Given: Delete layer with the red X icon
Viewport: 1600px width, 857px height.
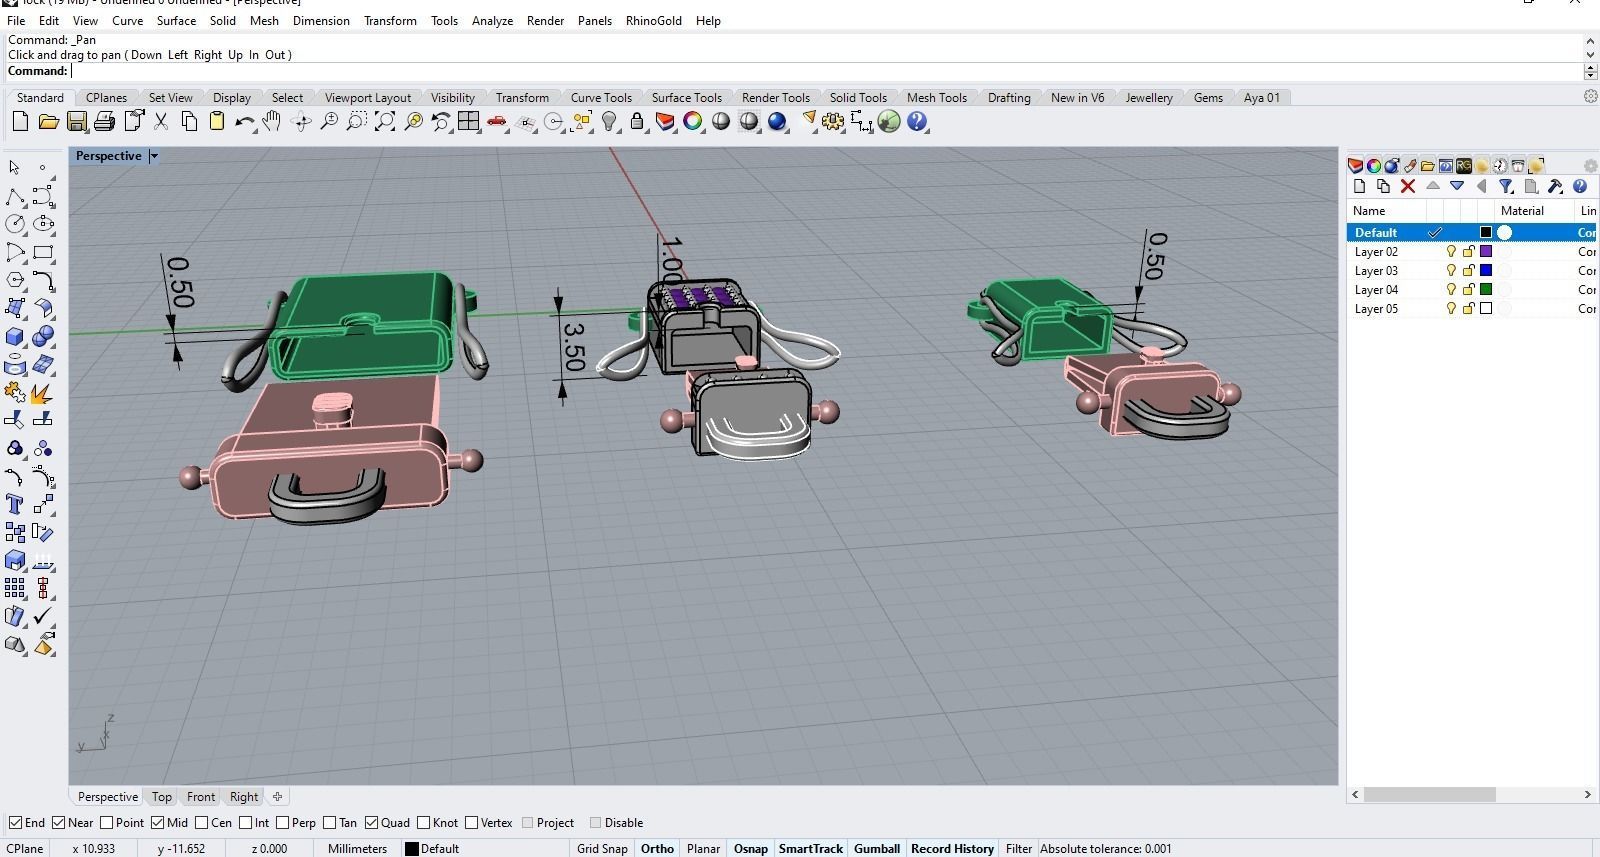Looking at the screenshot, I should (1408, 186).
